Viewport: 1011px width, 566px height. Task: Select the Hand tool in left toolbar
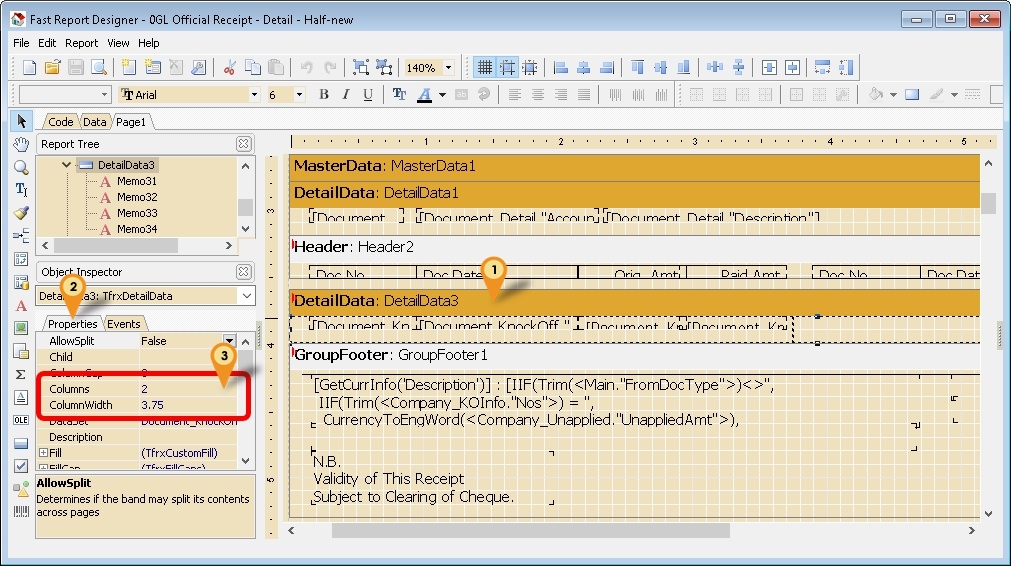[21, 144]
